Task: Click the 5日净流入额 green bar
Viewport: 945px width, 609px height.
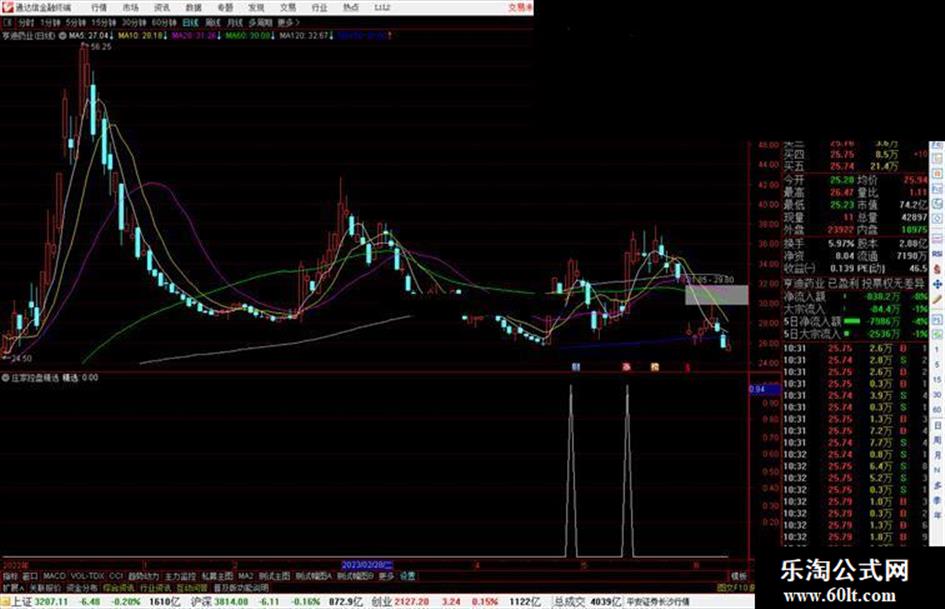Action: [852, 321]
